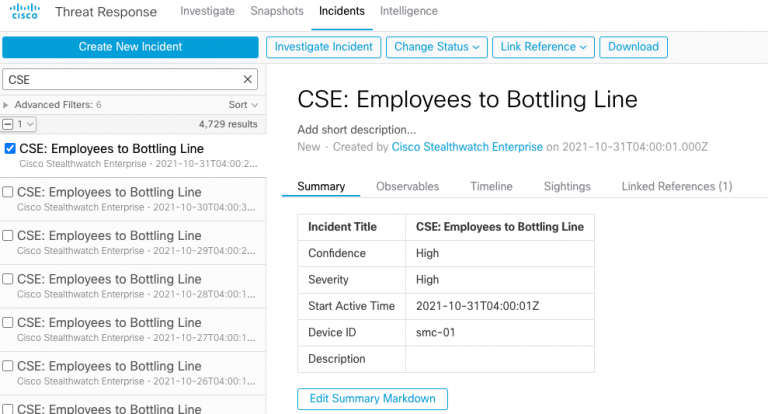Uncheck the 2021-10-31 incident checkbox
Image resolution: width=768 pixels, height=414 pixels.
(x=10, y=148)
